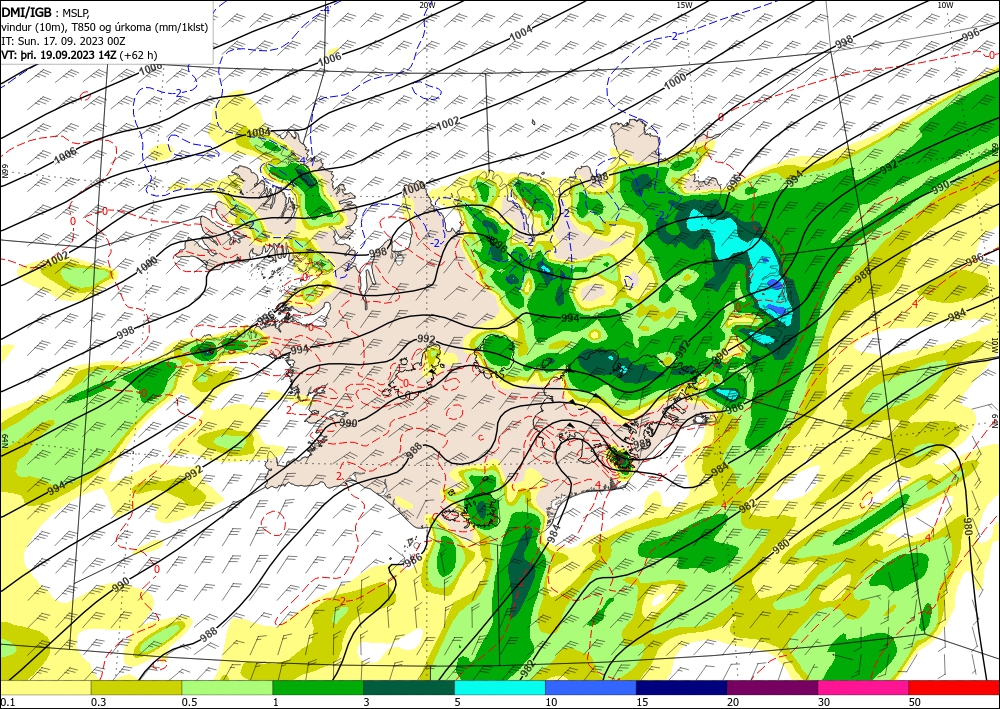
Task: Click the "vindur (10m), T850 og úrkoma" line
Action: tap(105, 26)
